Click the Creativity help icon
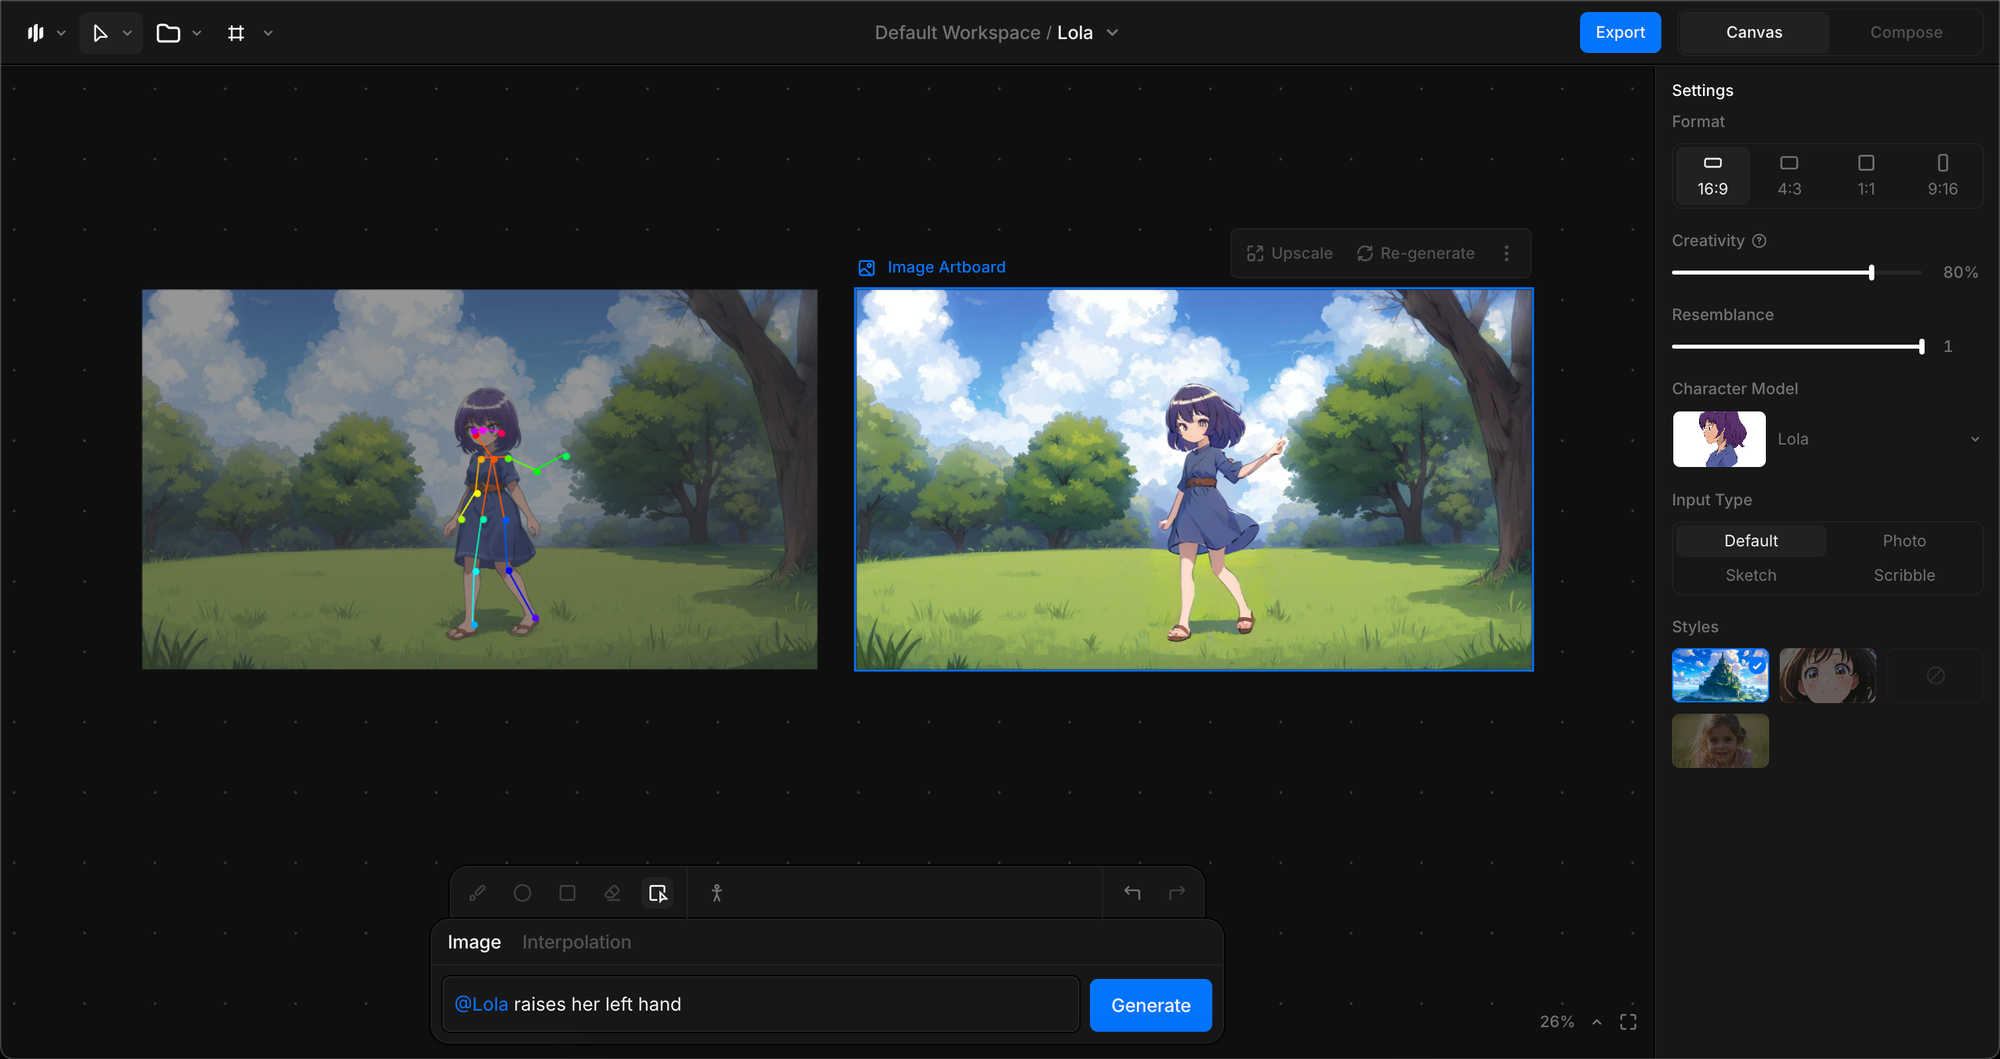 [x=1759, y=241]
